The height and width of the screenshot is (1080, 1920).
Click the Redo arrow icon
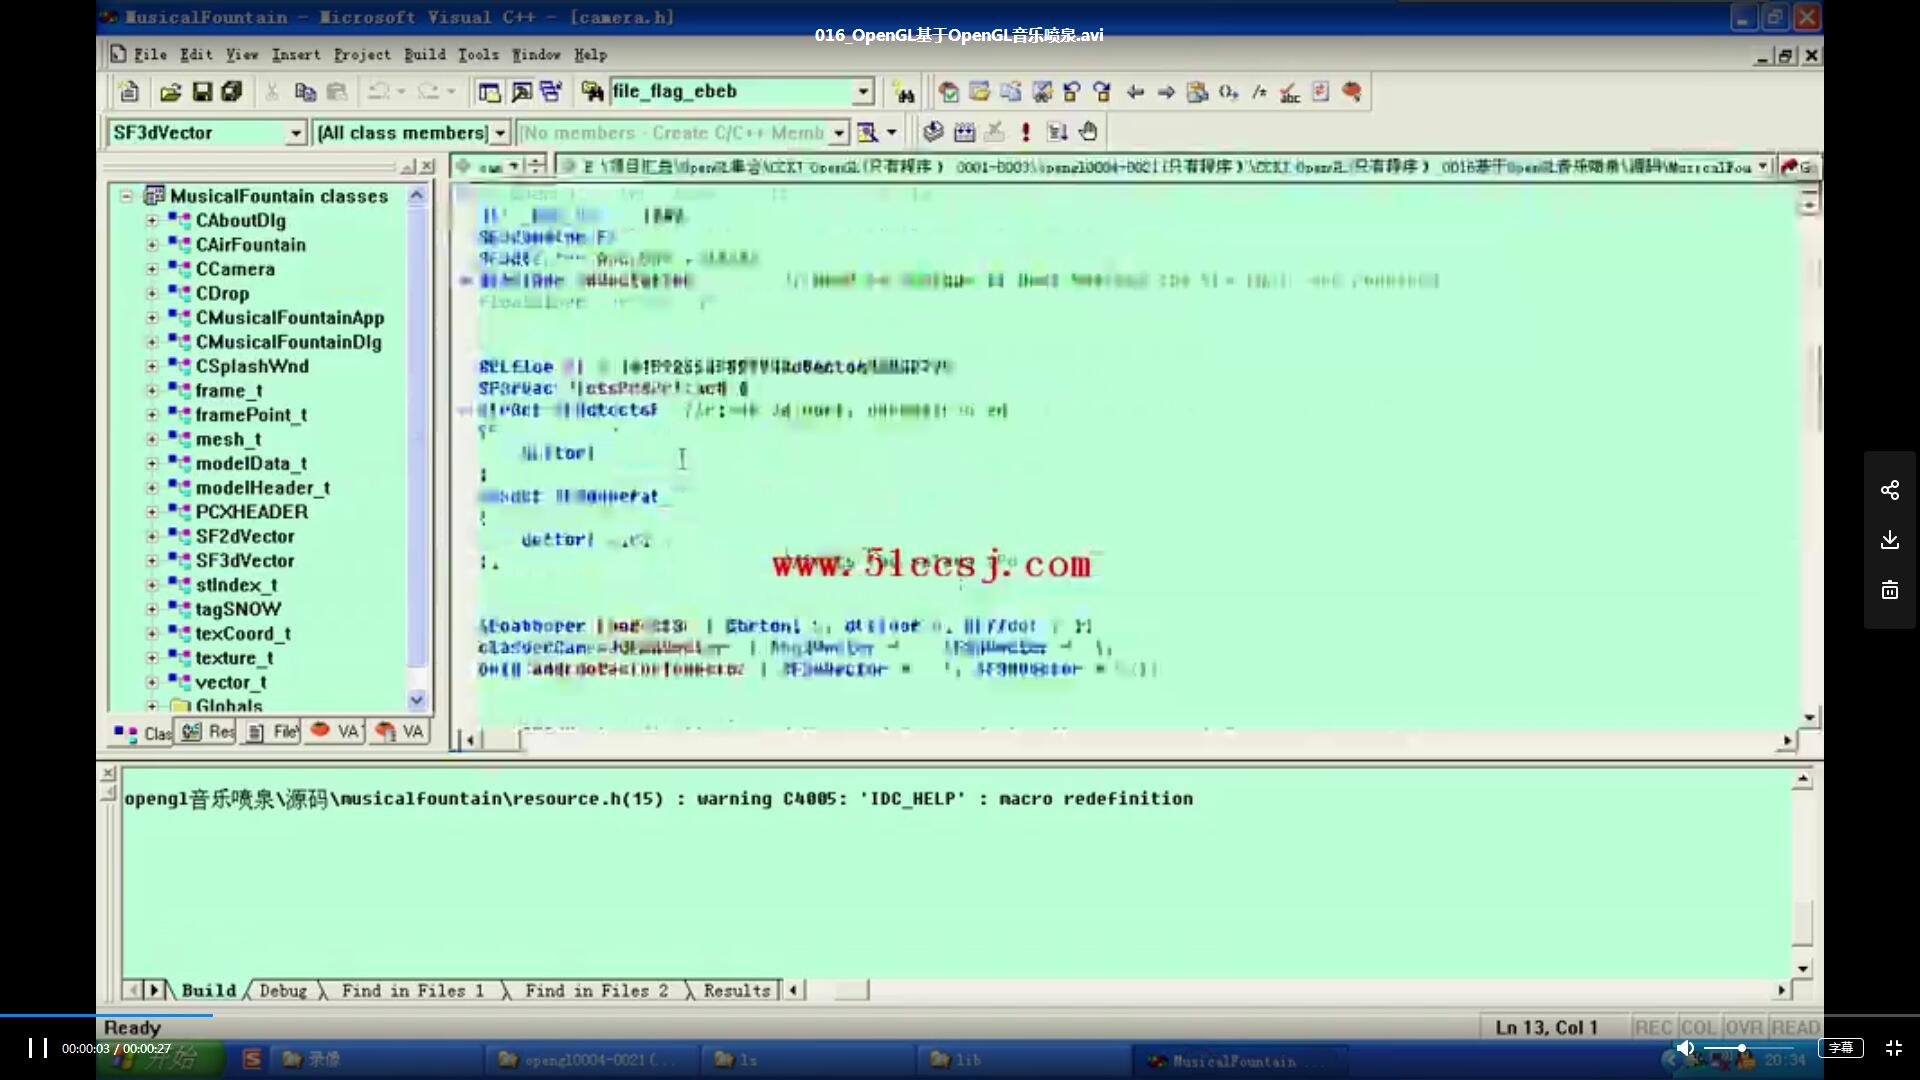[428, 92]
